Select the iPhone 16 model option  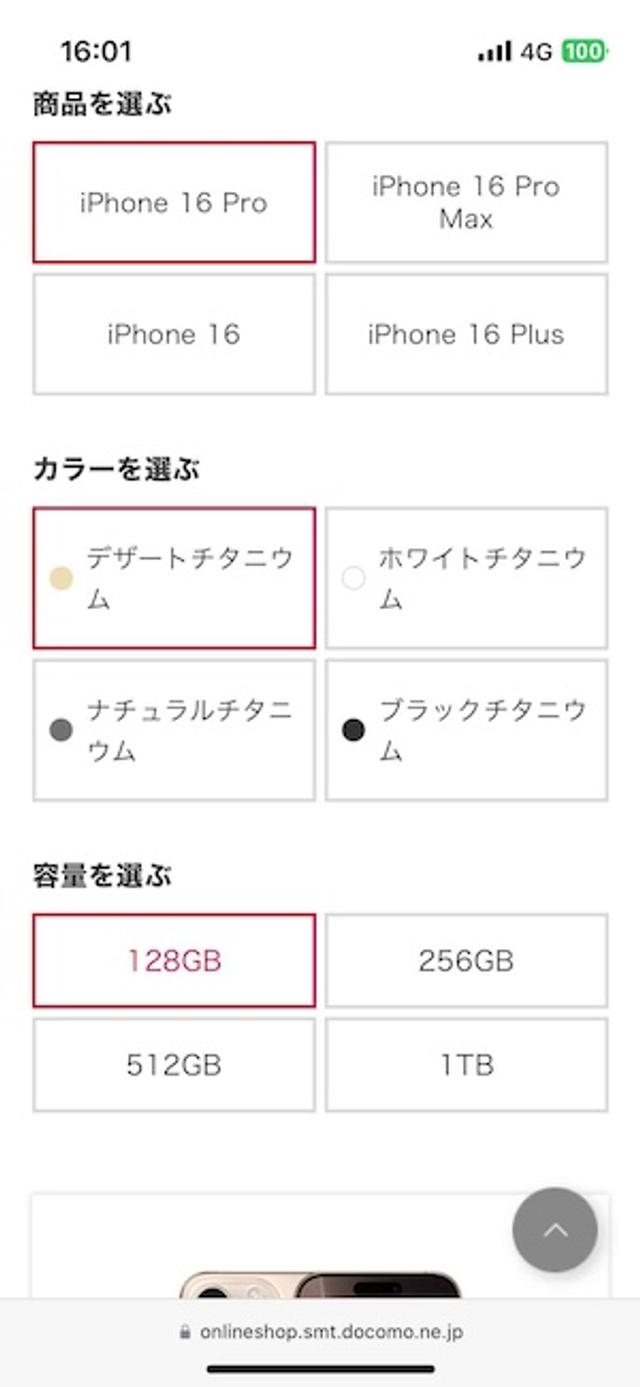[174, 334]
